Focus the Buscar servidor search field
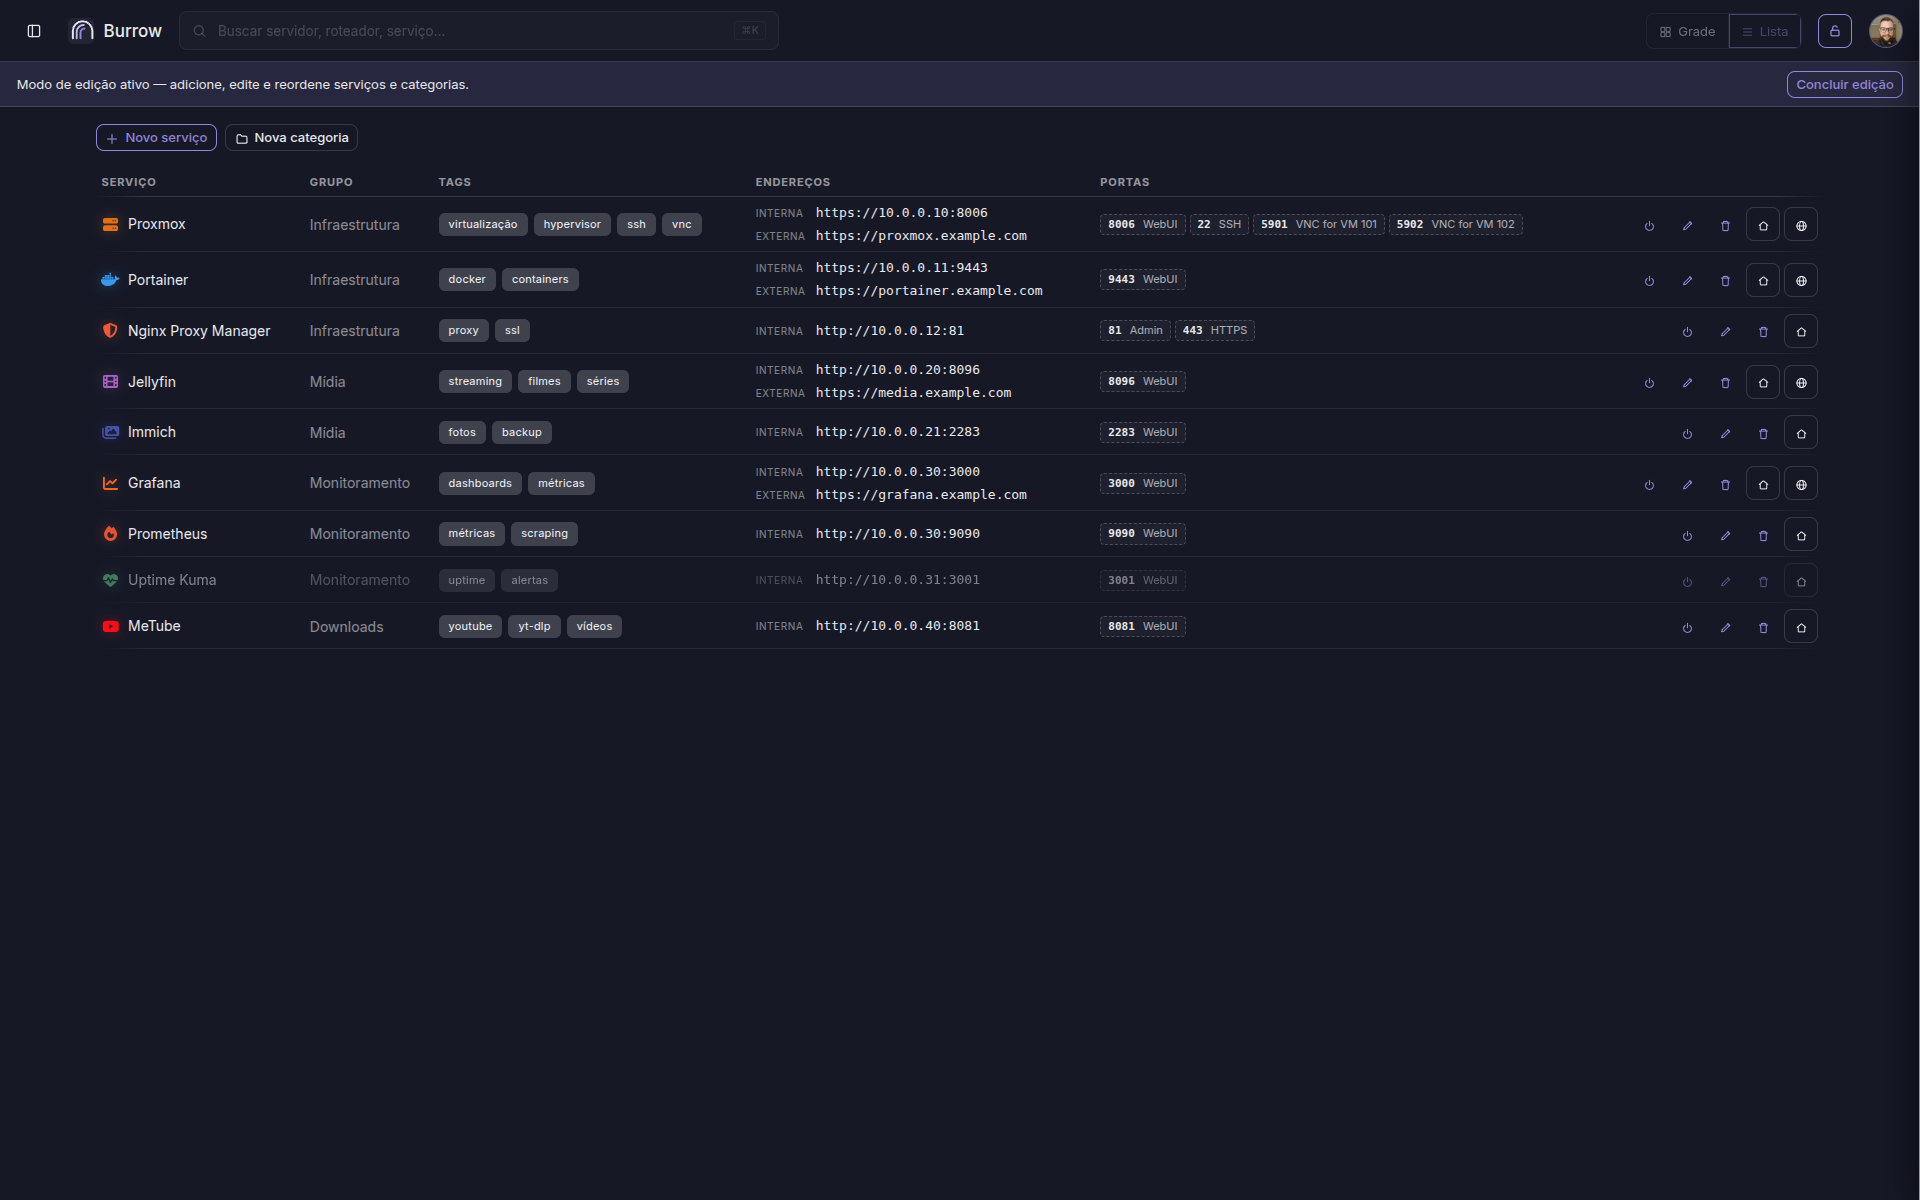 479,31
